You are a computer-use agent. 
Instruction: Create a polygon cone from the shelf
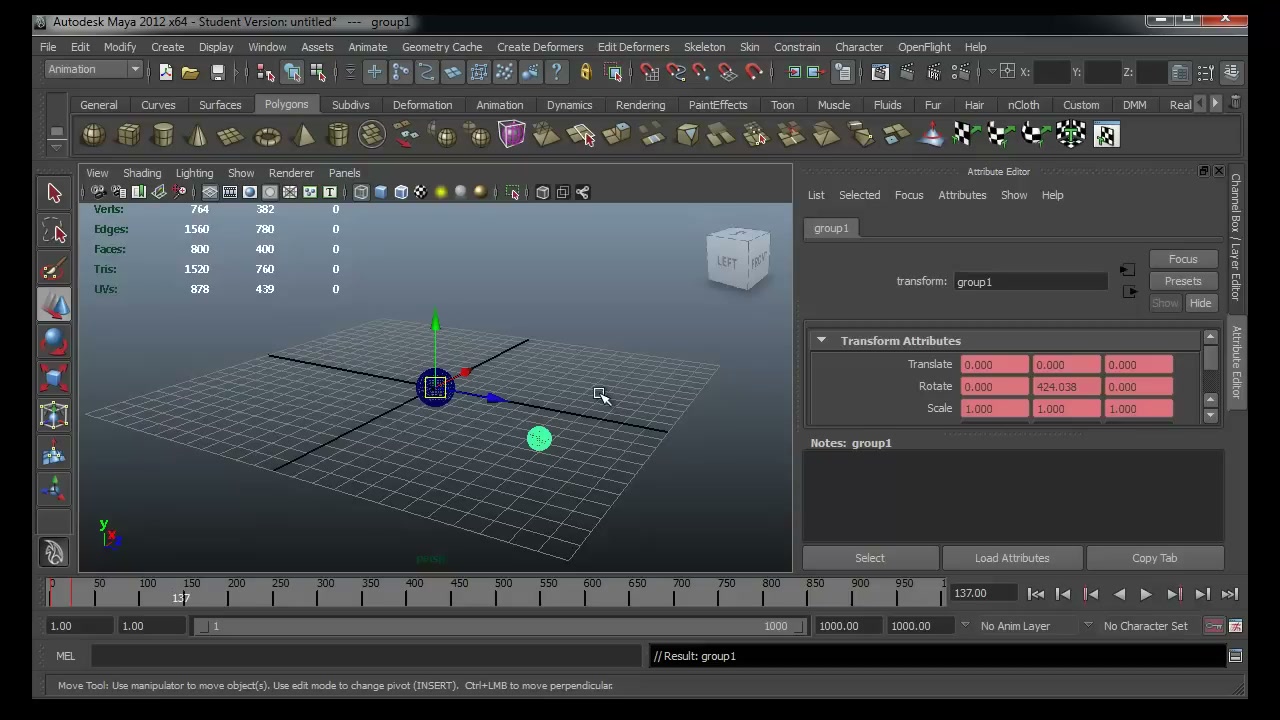[197, 135]
